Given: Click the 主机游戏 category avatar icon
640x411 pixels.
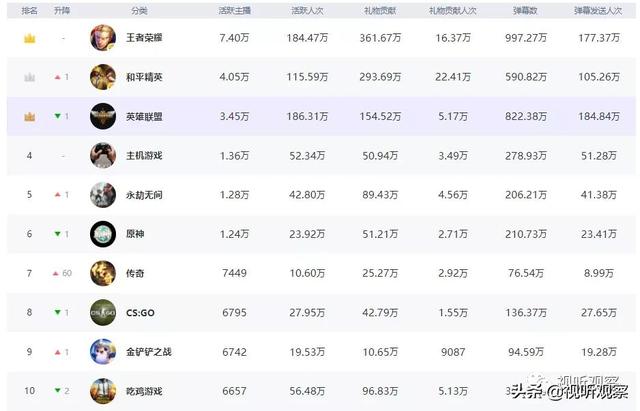Looking at the screenshot, I should click(102, 155).
